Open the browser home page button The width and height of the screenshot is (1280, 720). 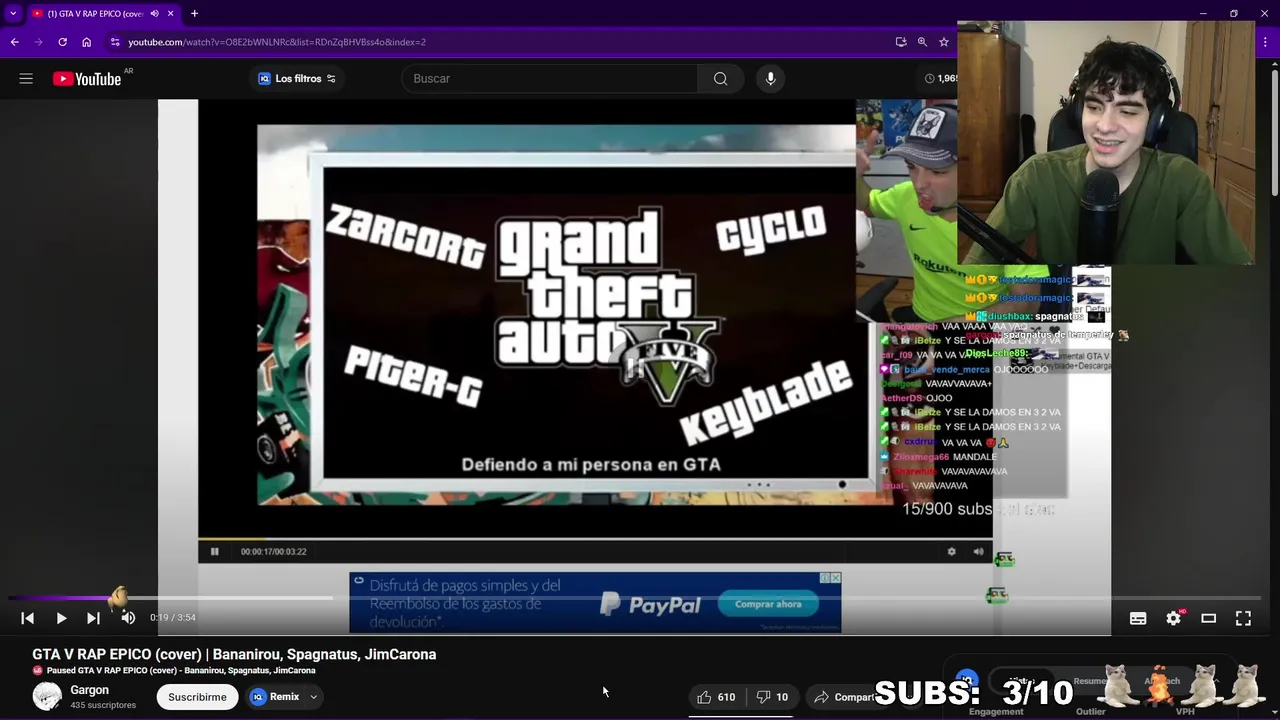pos(87,42)
